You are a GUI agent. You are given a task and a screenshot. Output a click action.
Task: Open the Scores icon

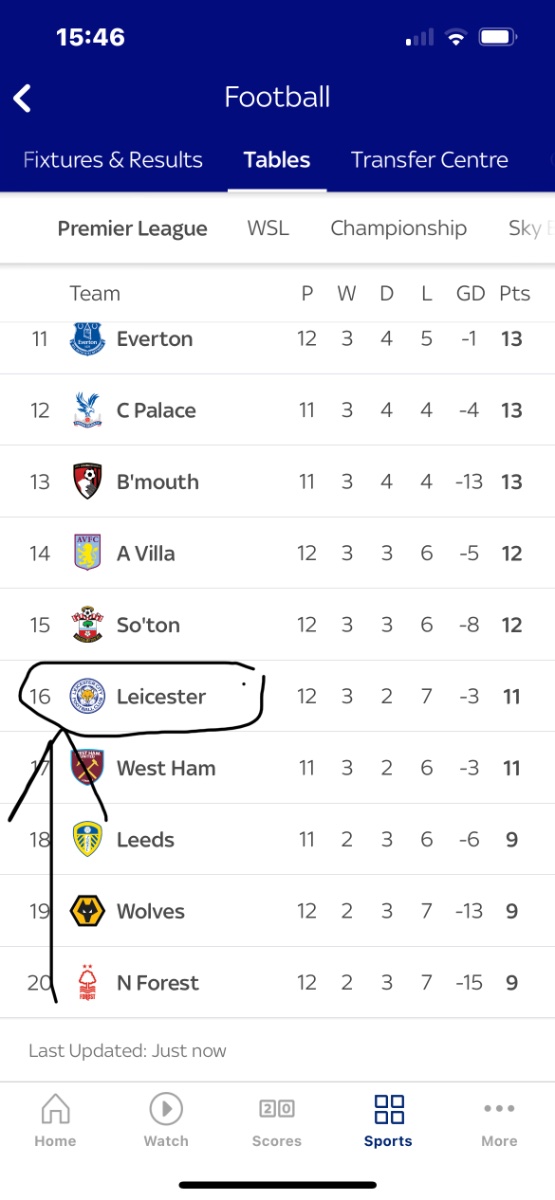pos(277,1109)
